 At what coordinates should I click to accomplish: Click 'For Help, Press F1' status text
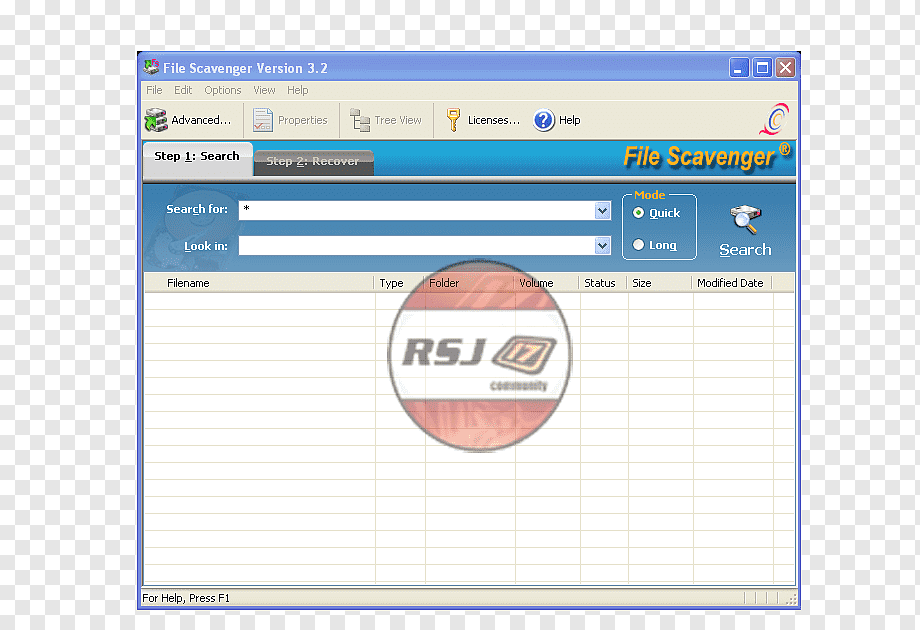pyautogui.click(x=186, y=598)
